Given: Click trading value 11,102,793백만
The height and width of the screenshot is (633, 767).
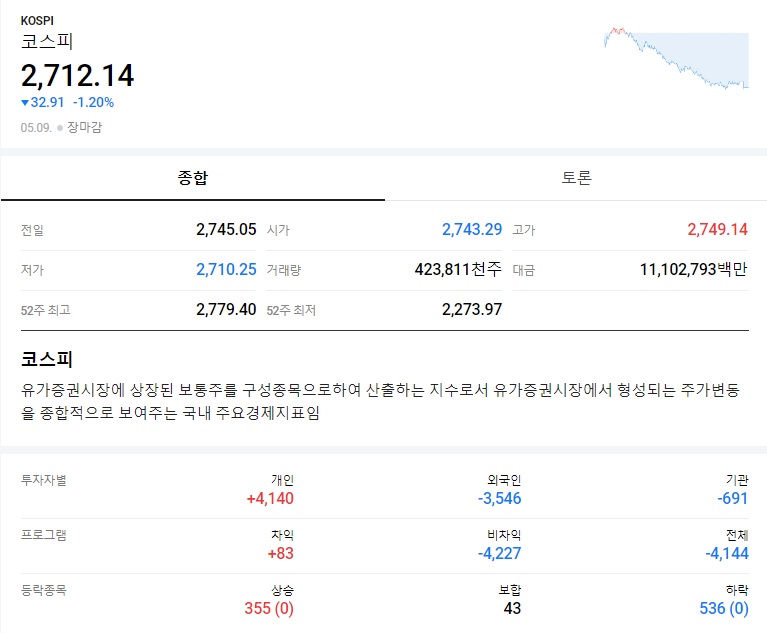Looking at the screenshot, I should click(694, 270).
